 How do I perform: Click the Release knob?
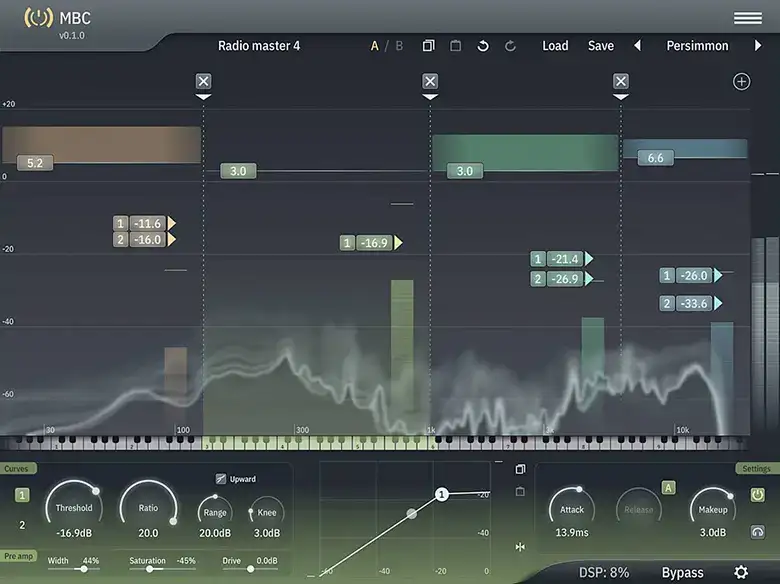pyautogui.click(x=639, y=508)
